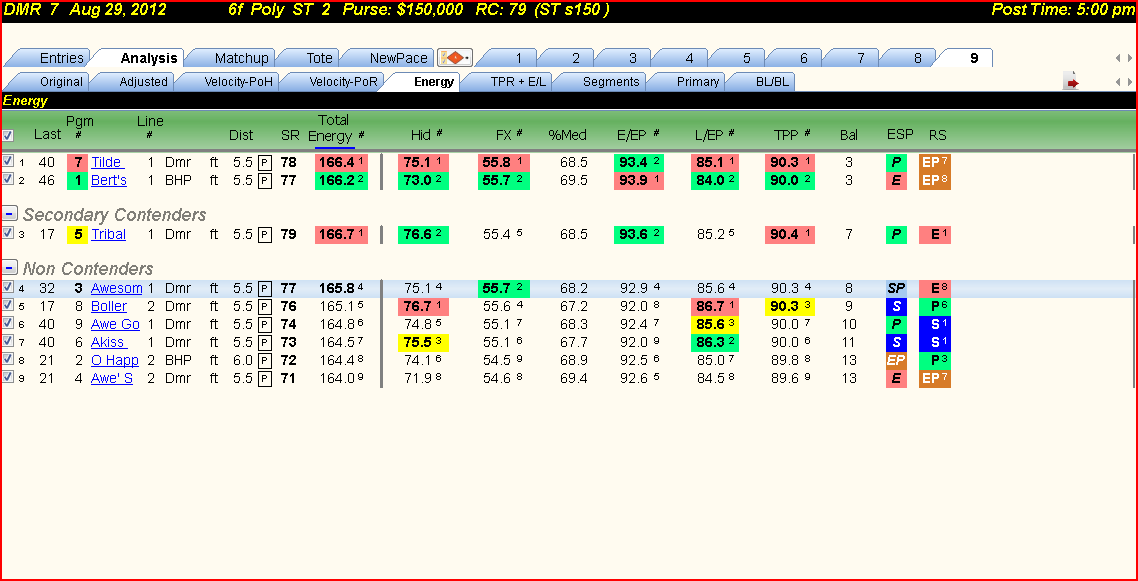Viewport: 1138px width, 581px height.
Task: Open the Matchup tab
Action: [x=241, y=59]
